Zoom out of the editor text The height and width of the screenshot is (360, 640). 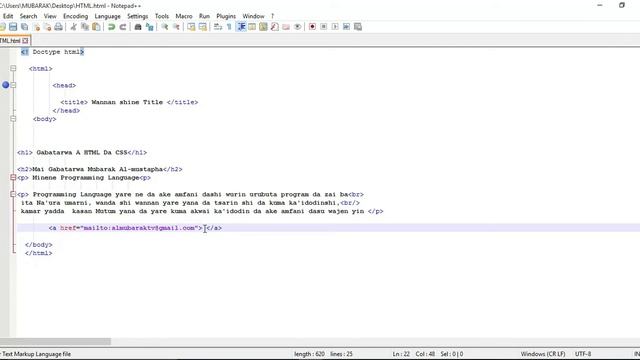coord(176,27)
